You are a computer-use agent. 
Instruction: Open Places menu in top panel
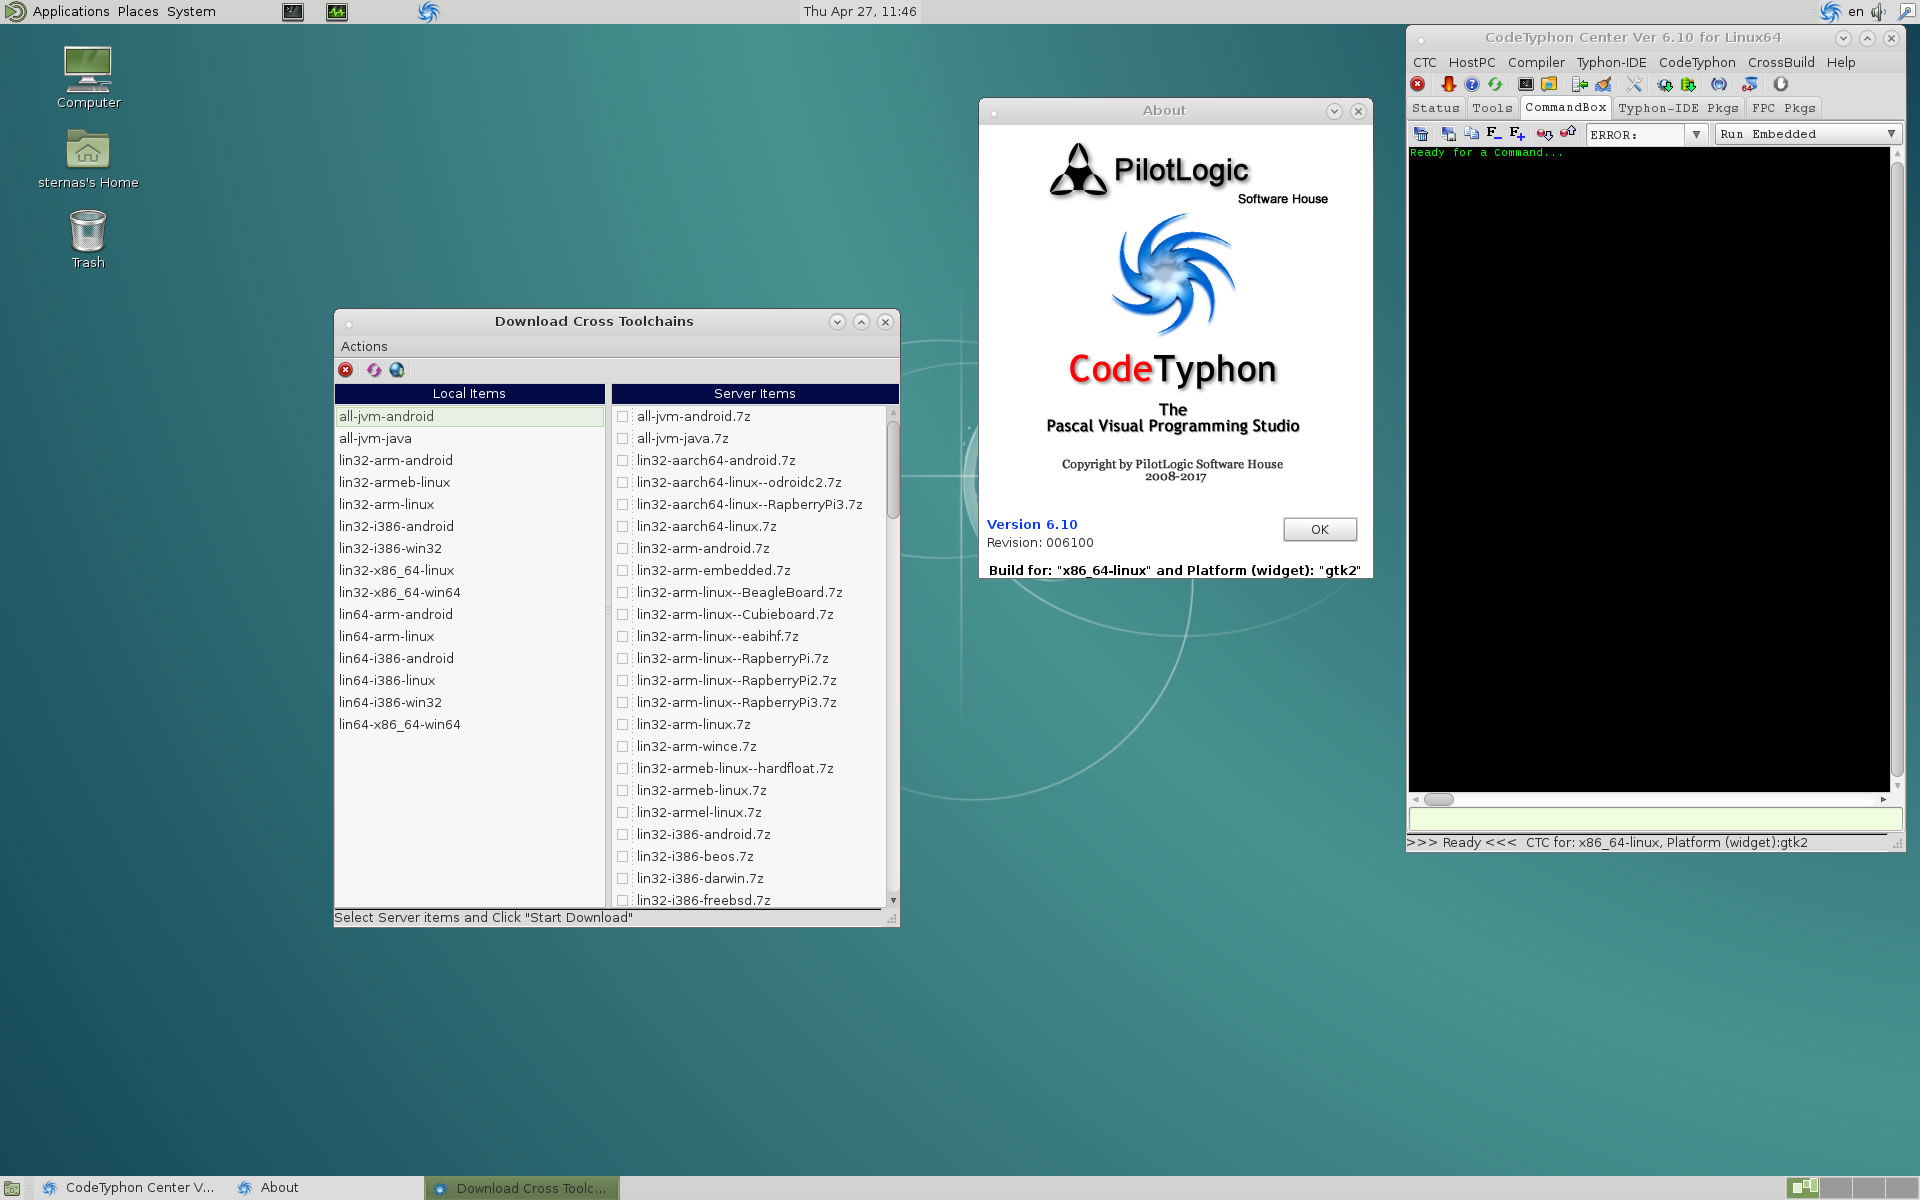pos(138,11)
